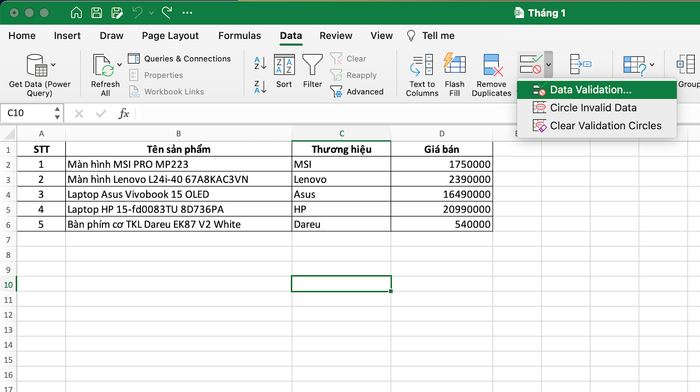The height and width of the screenshot is (392, 700).
Task: Click cell 'Màn hình MSI PRO MP223'
Action: [179, 164]
